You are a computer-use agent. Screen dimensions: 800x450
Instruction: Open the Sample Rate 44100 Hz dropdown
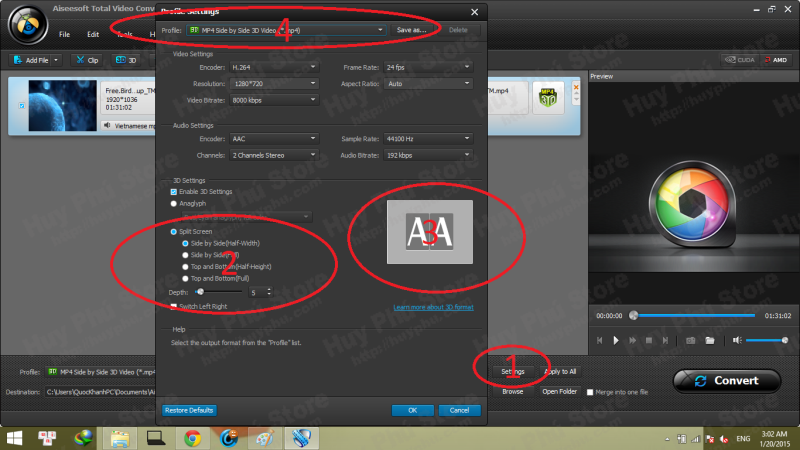click(428, 139)
